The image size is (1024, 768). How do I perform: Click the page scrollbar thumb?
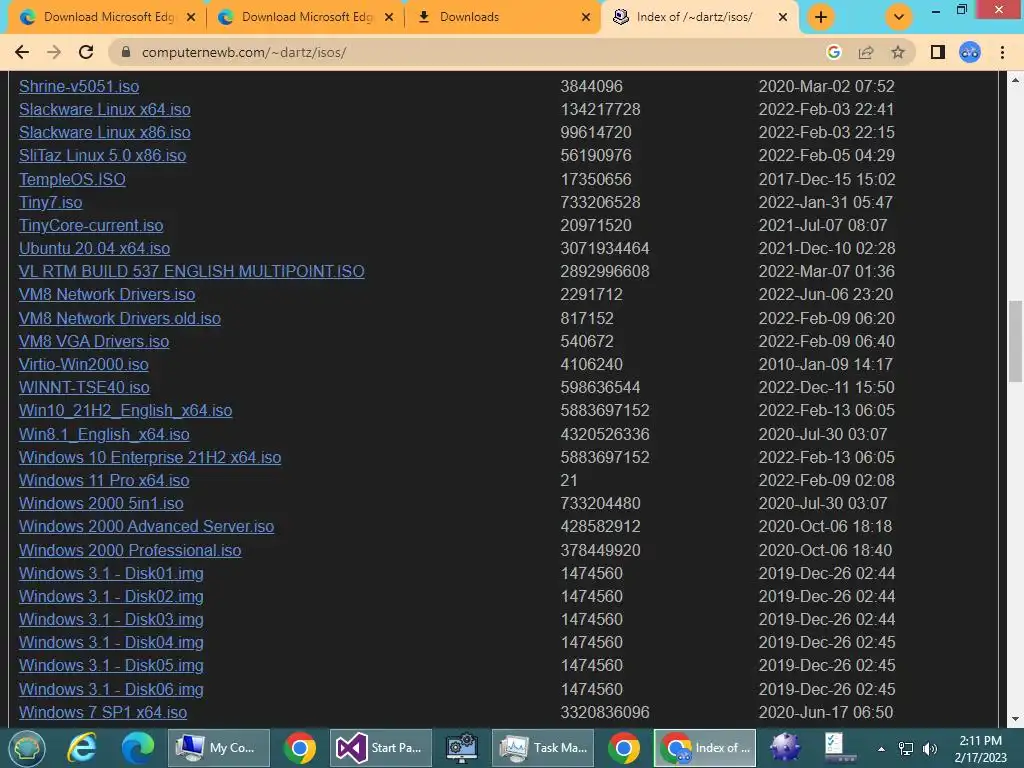(x=1015, y=341)
